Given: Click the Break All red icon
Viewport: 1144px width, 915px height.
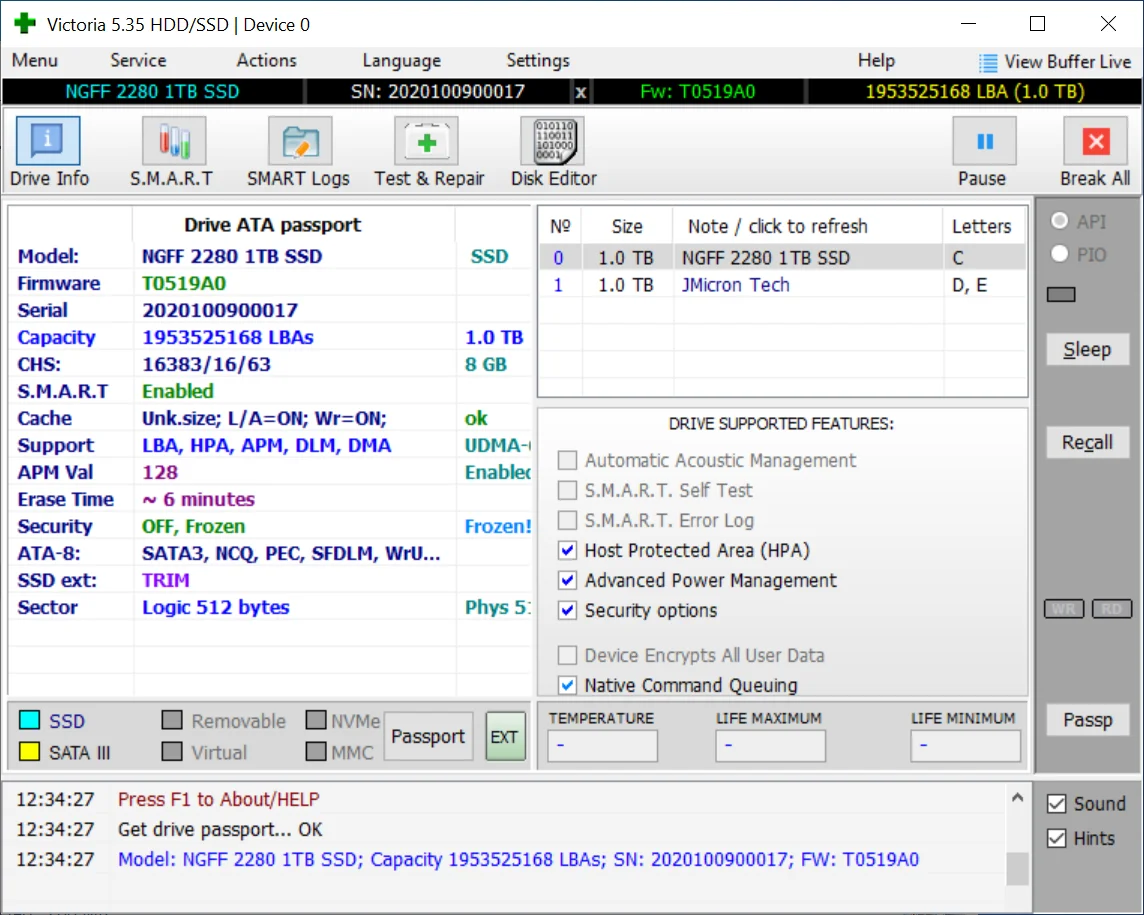Looking at the screenshot, I should click(x=1095, y=141).
